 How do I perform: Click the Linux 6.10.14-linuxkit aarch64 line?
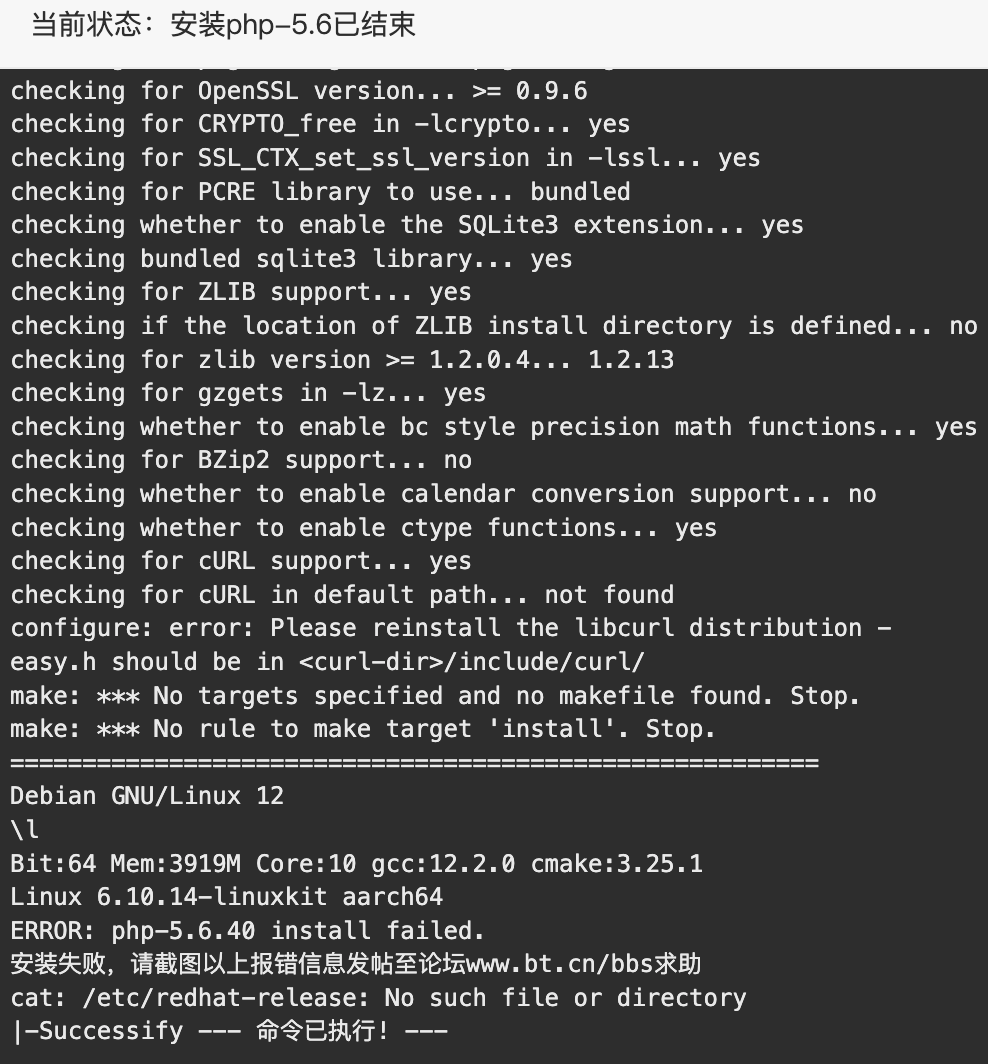pos(227,896)
